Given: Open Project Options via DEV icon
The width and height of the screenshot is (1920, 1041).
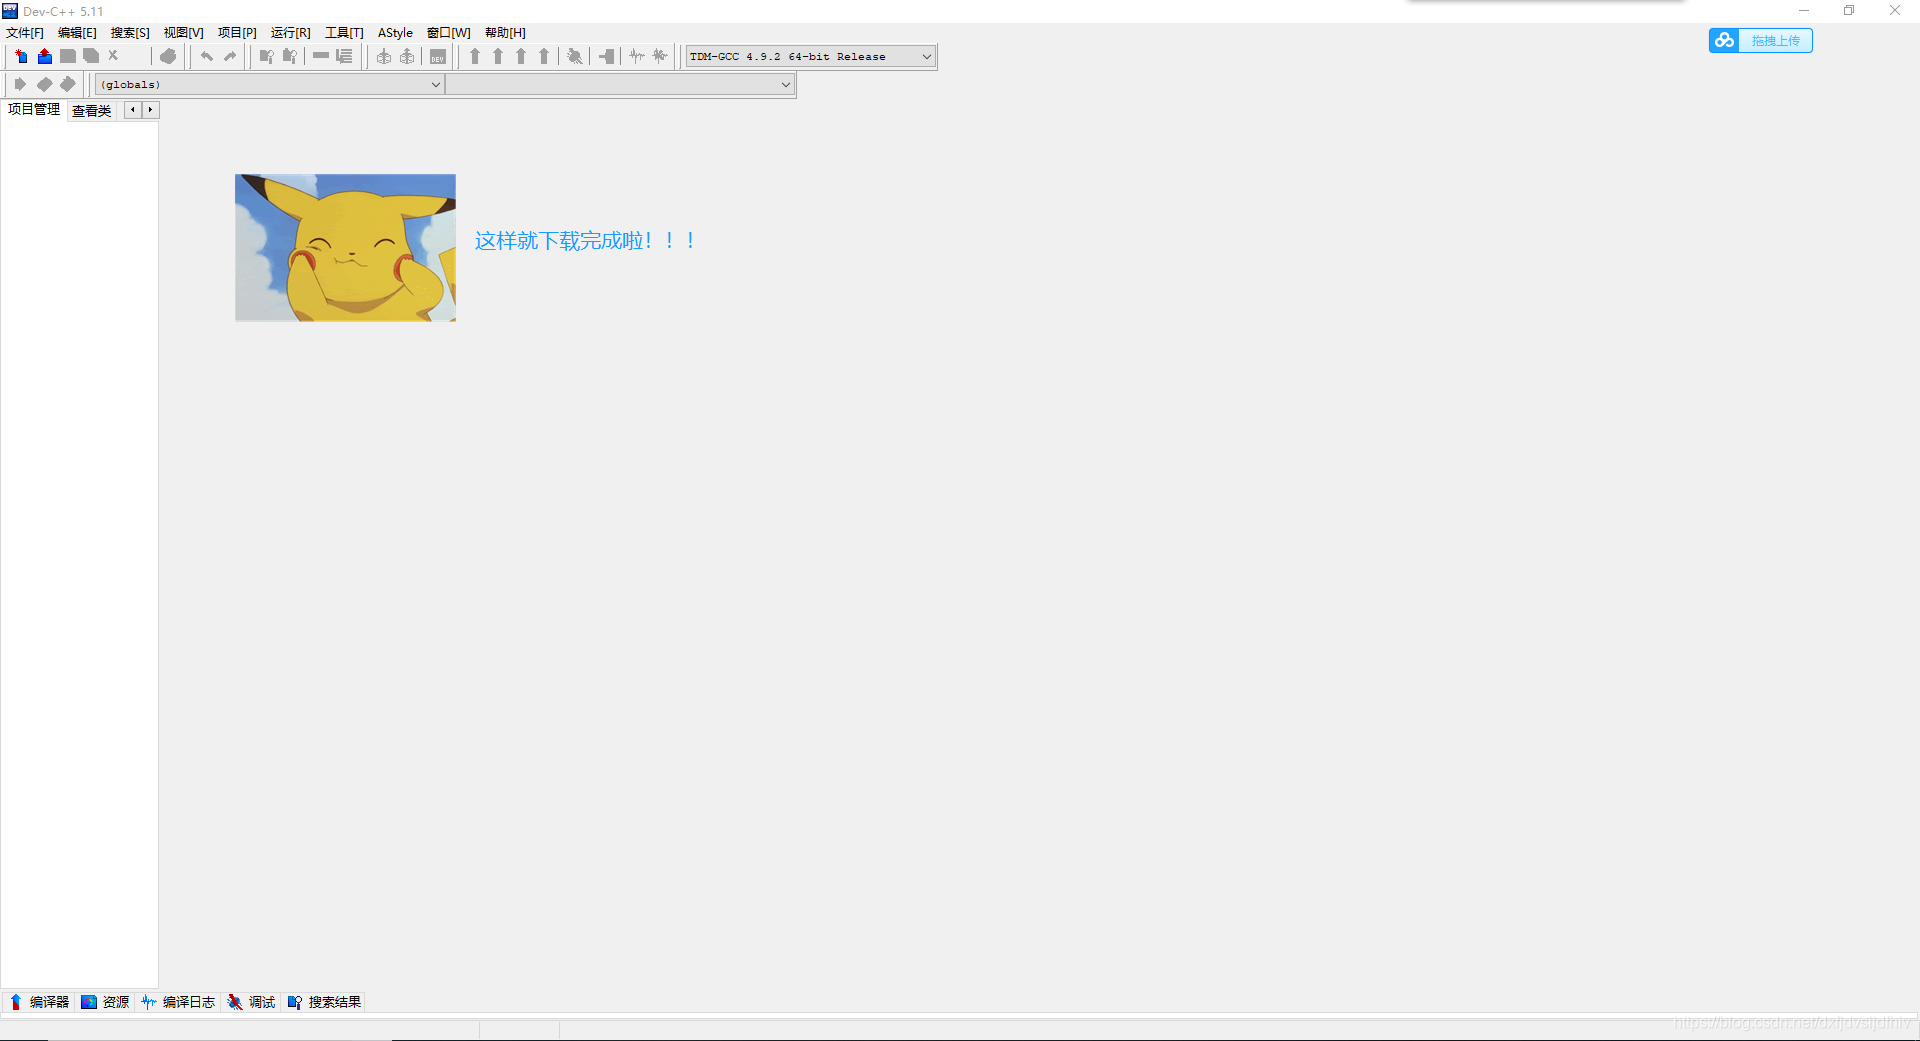Looking at the screenshot, I should click(x=438, y=56).
